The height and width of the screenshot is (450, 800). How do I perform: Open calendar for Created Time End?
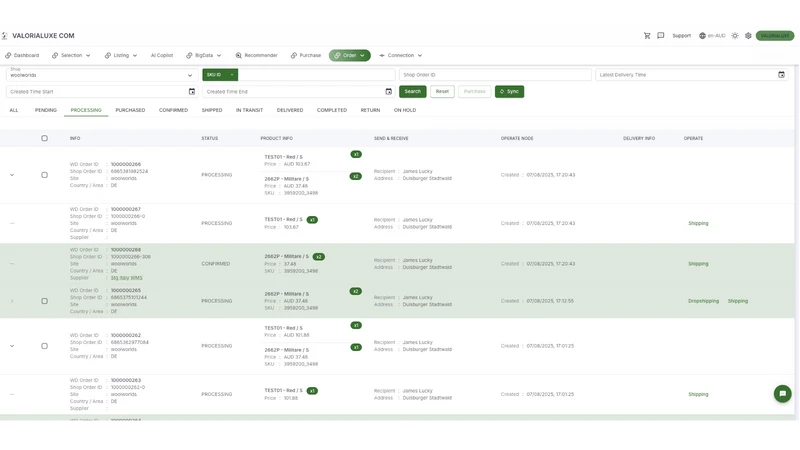(x=388, y=92)
